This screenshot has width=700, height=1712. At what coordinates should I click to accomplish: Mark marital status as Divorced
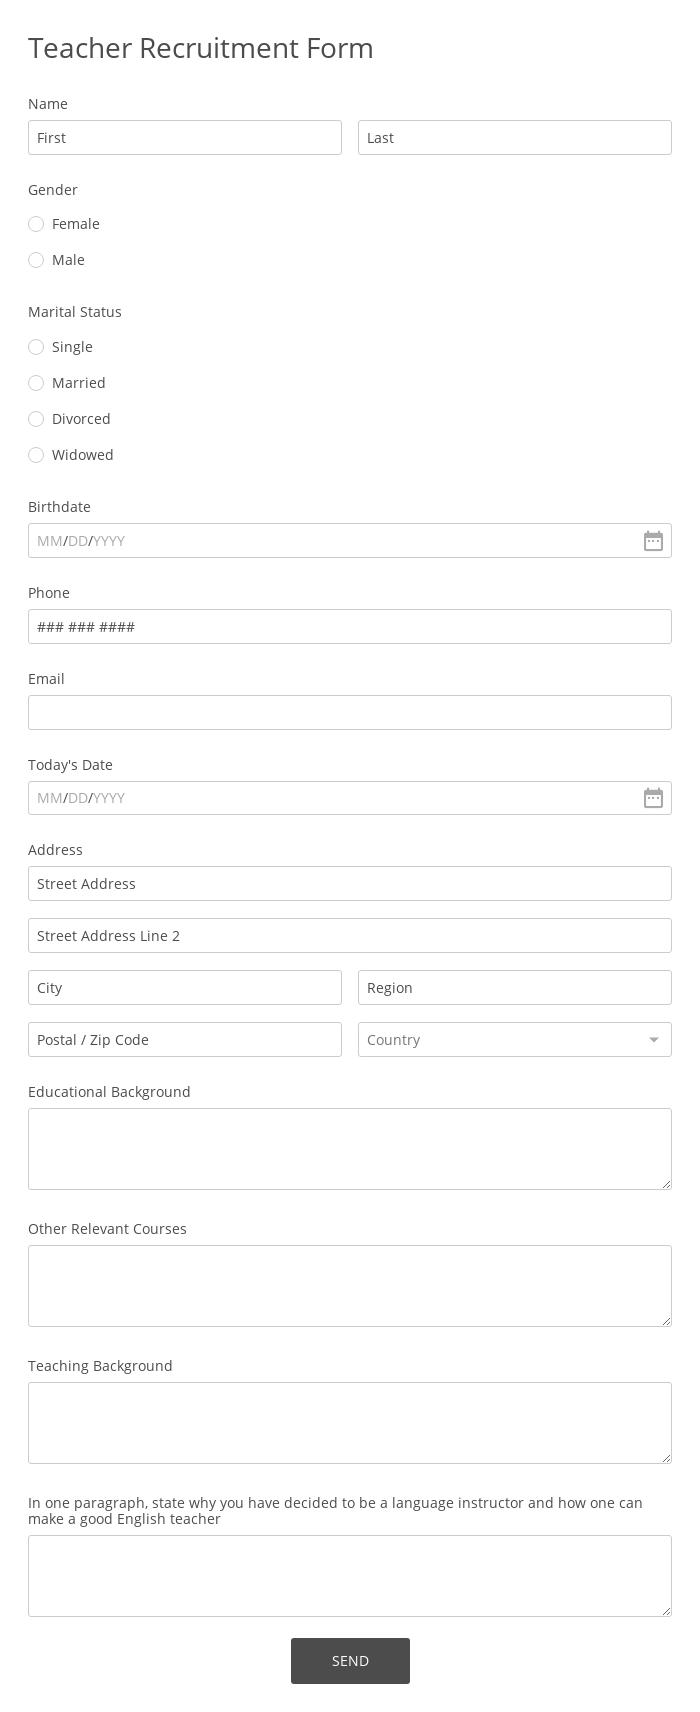(x=36, y=419)
